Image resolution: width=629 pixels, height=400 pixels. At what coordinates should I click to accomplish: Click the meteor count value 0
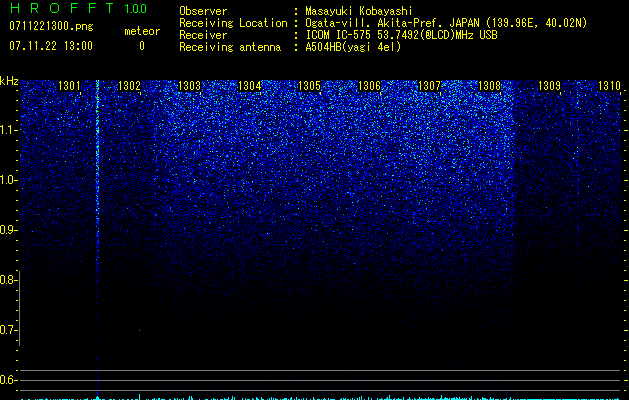tap(142, 46)
